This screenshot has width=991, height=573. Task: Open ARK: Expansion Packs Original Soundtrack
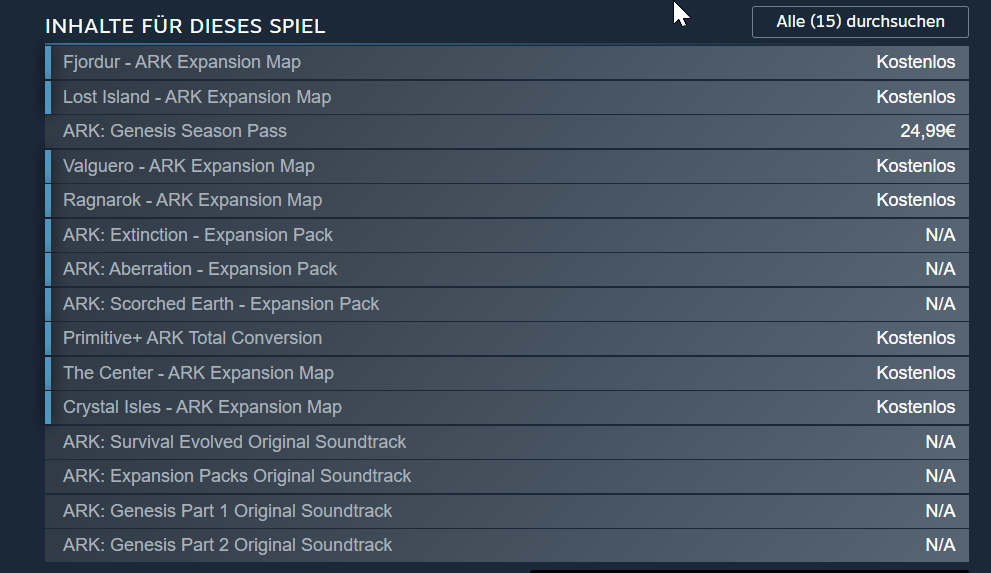pos(507,476)
